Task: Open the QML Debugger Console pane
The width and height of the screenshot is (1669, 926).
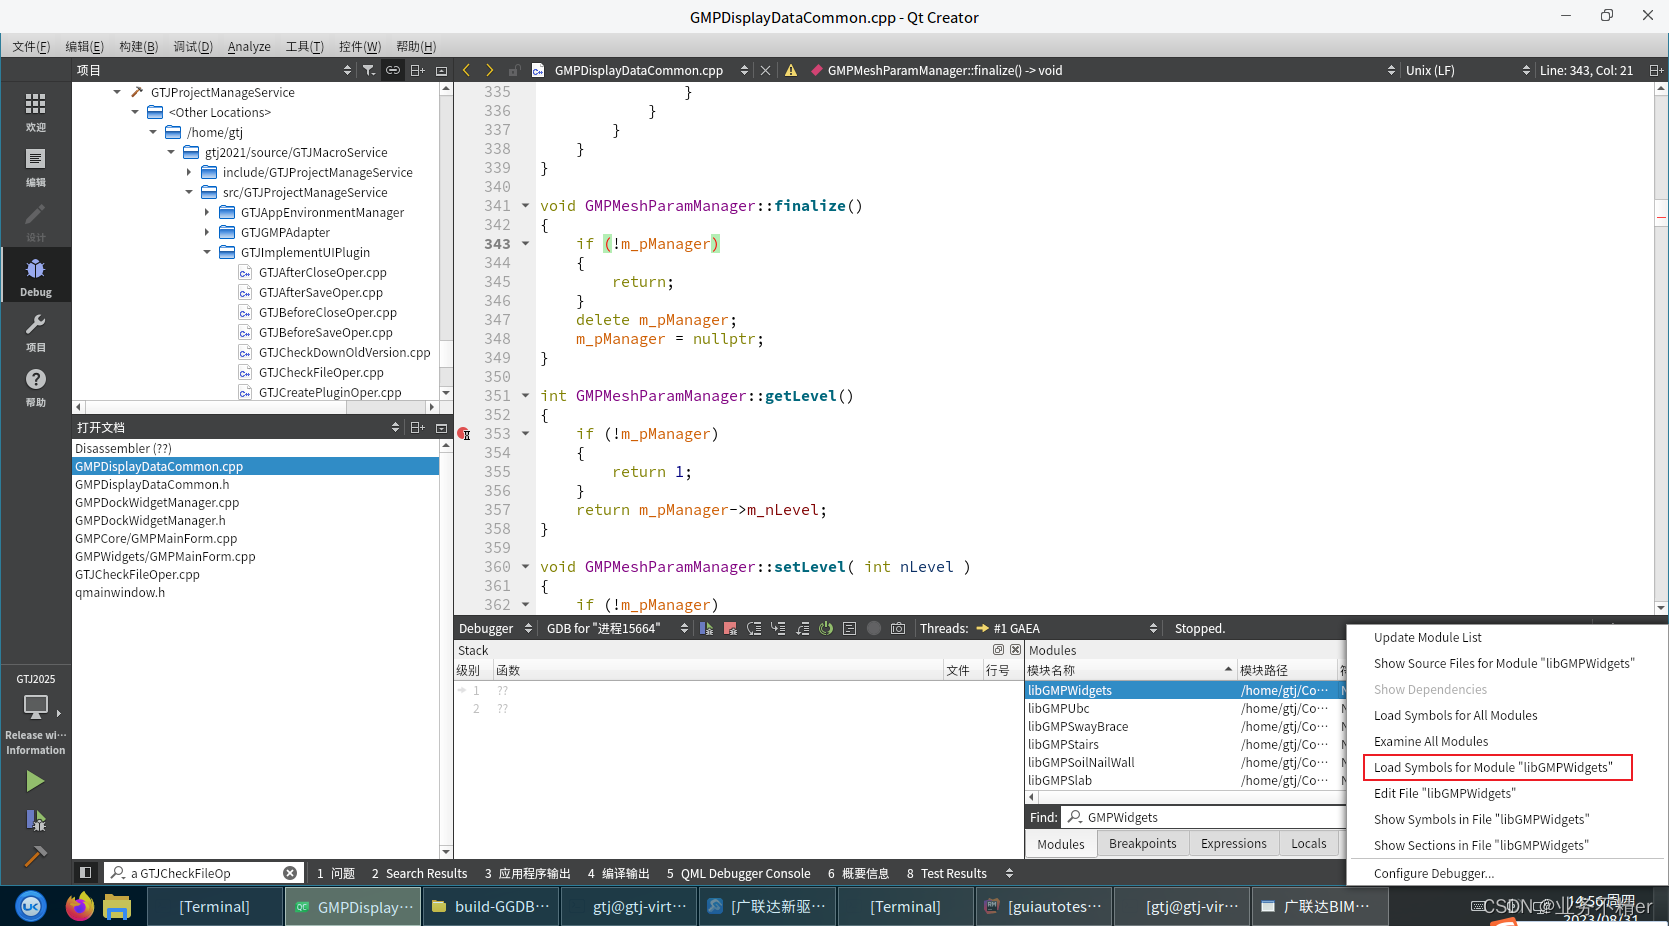Action: (x=738, y=873)
